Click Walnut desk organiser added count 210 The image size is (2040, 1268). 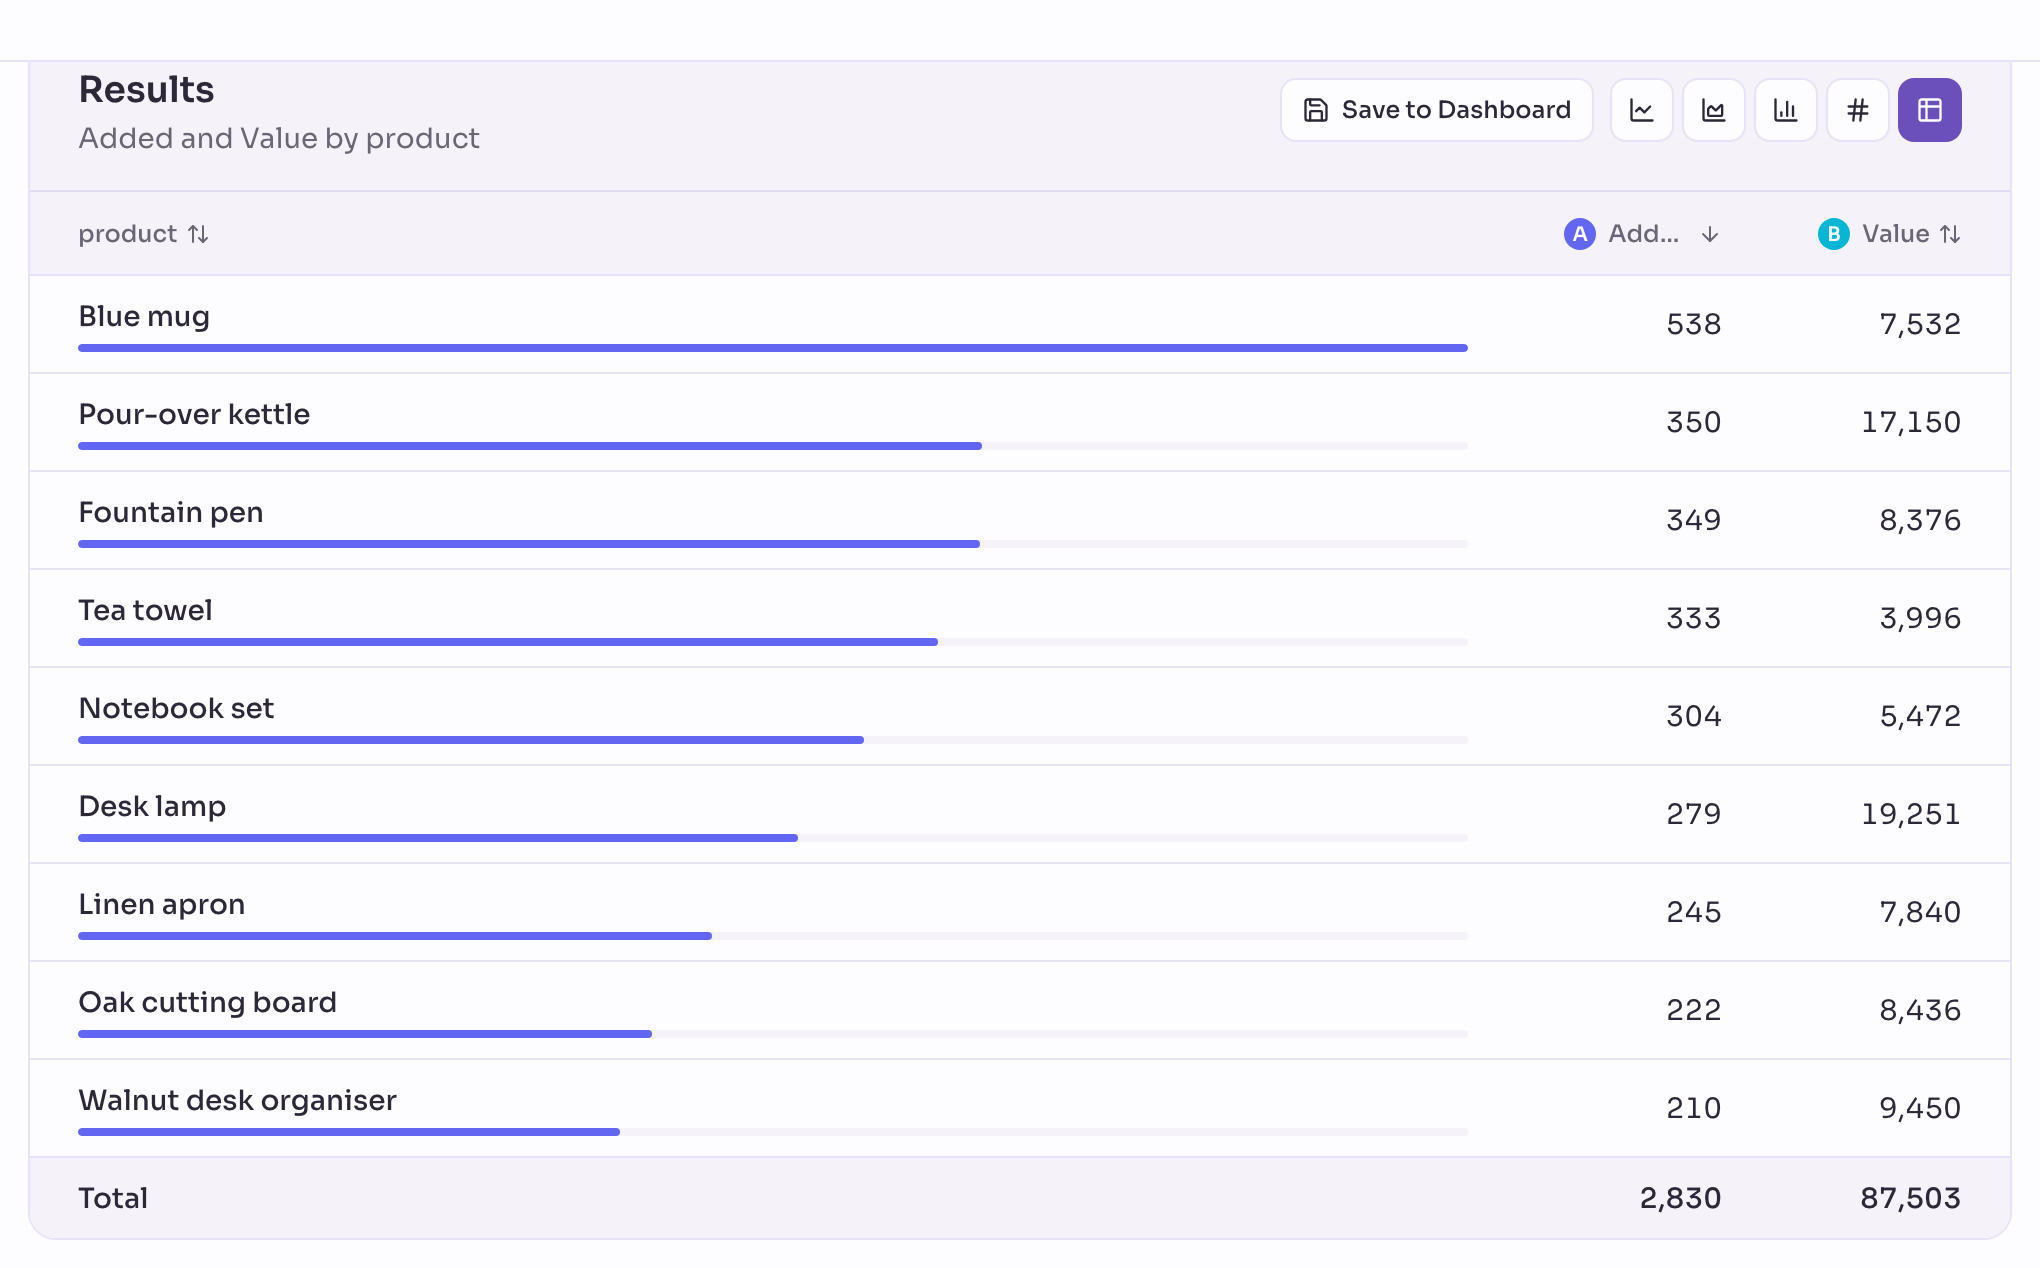1694,1108
